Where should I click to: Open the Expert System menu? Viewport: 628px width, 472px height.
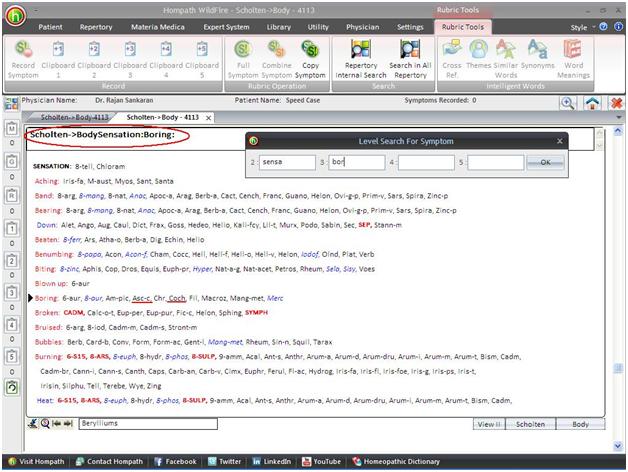point(226,27)
